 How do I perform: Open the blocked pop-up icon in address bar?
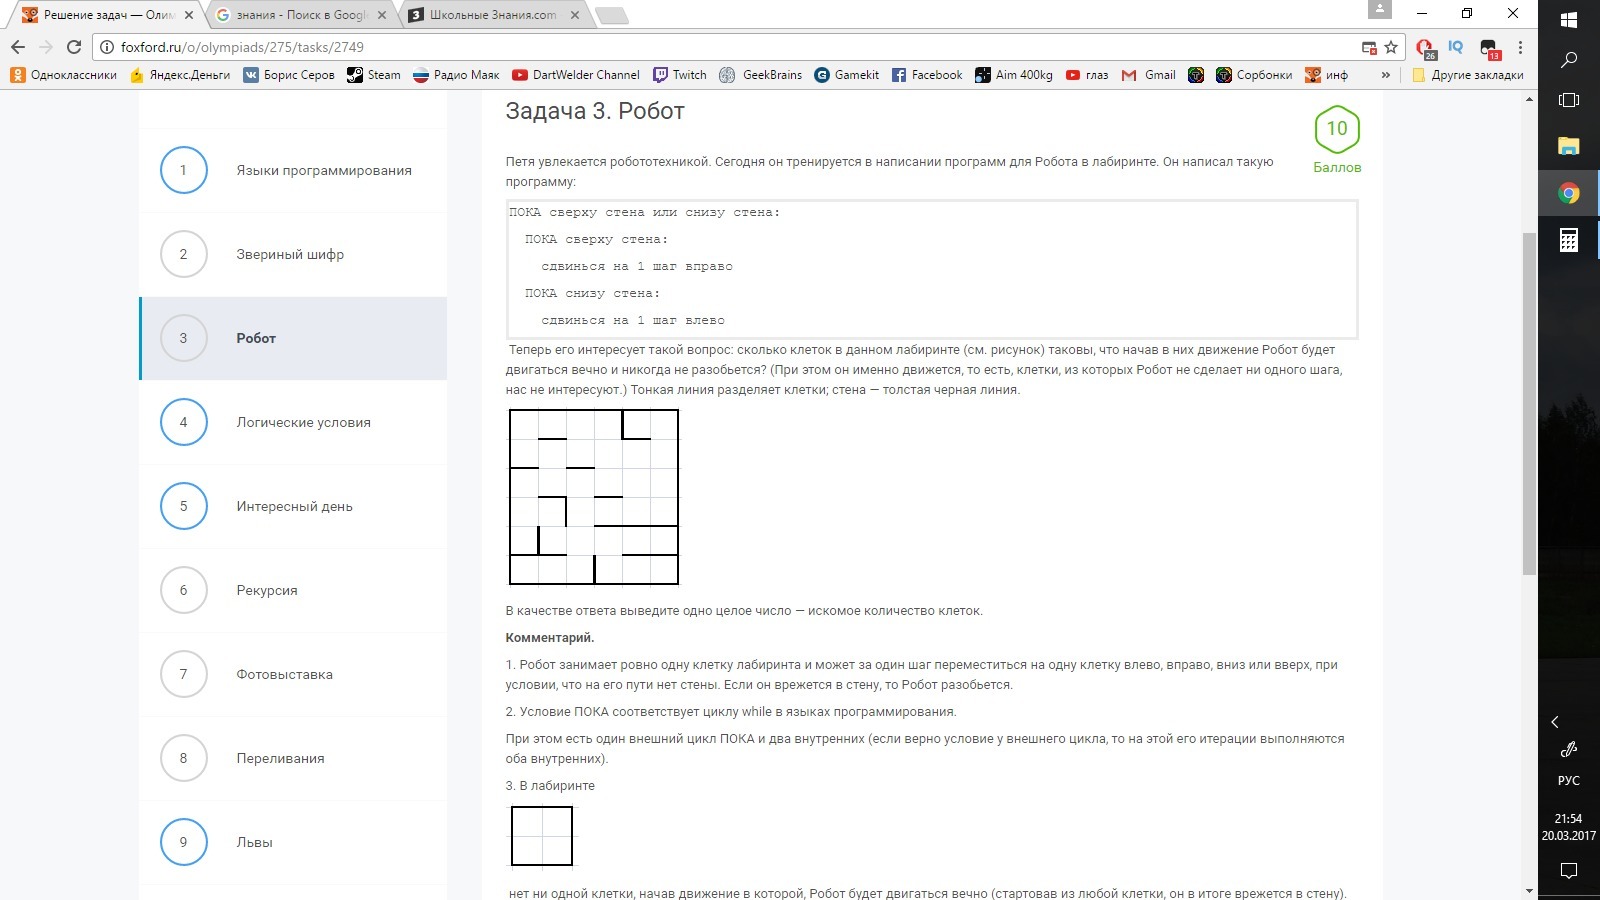click(x=1369, y=47)
